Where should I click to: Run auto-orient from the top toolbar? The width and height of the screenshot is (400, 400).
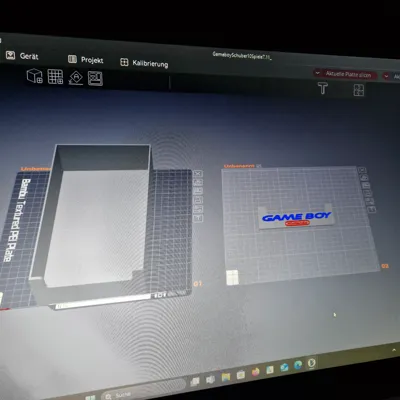pyautogui.click(x=76, y=78)
